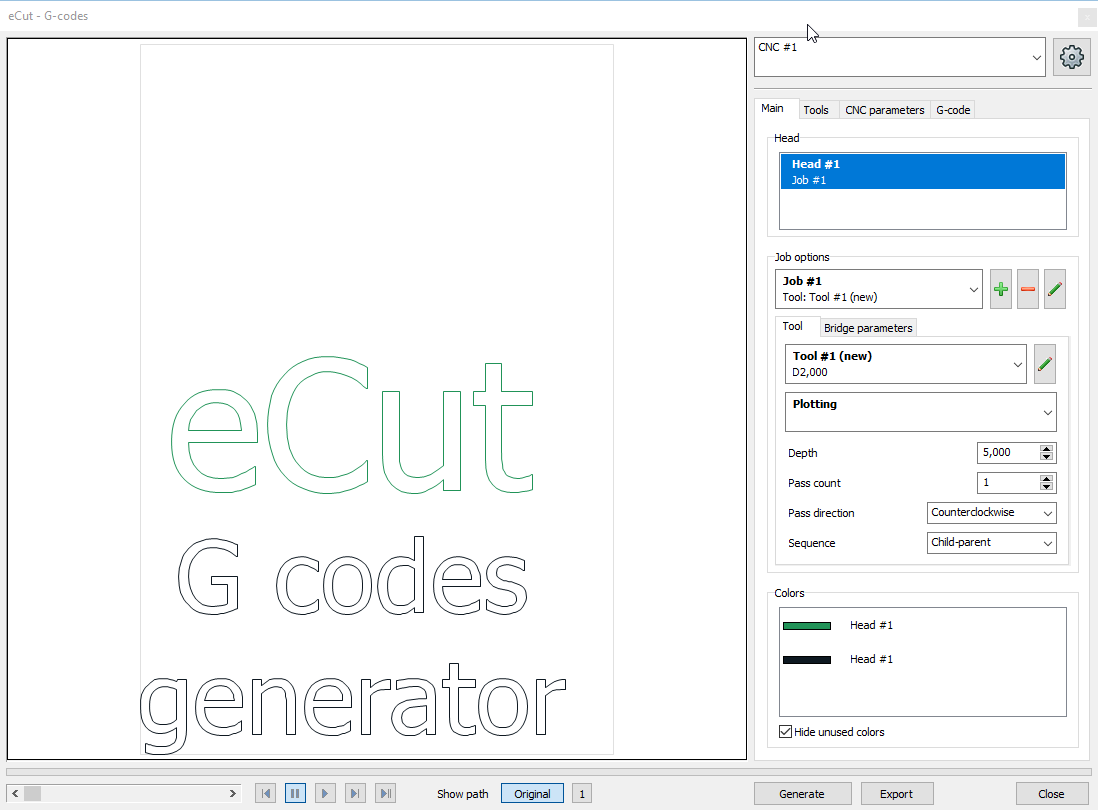The width and height of the screenshot is (1098, 810).
Task: Pause the path playback
Action: coord(295,793)
